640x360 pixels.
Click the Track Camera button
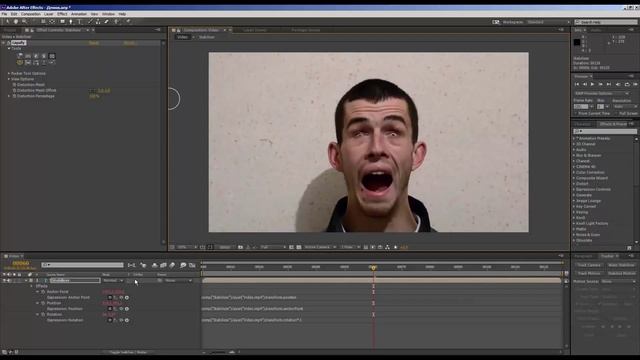(x=589, y=265)
